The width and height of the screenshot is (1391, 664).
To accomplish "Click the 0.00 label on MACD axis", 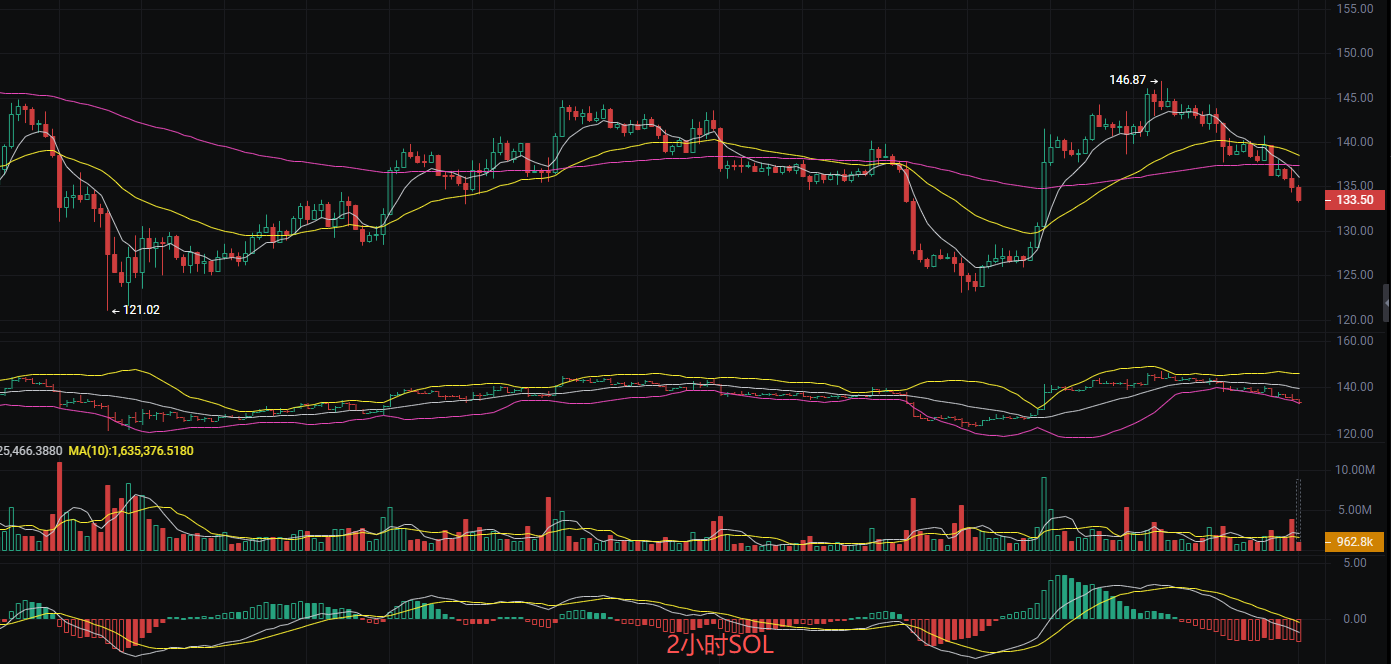I will (1355, 619).
